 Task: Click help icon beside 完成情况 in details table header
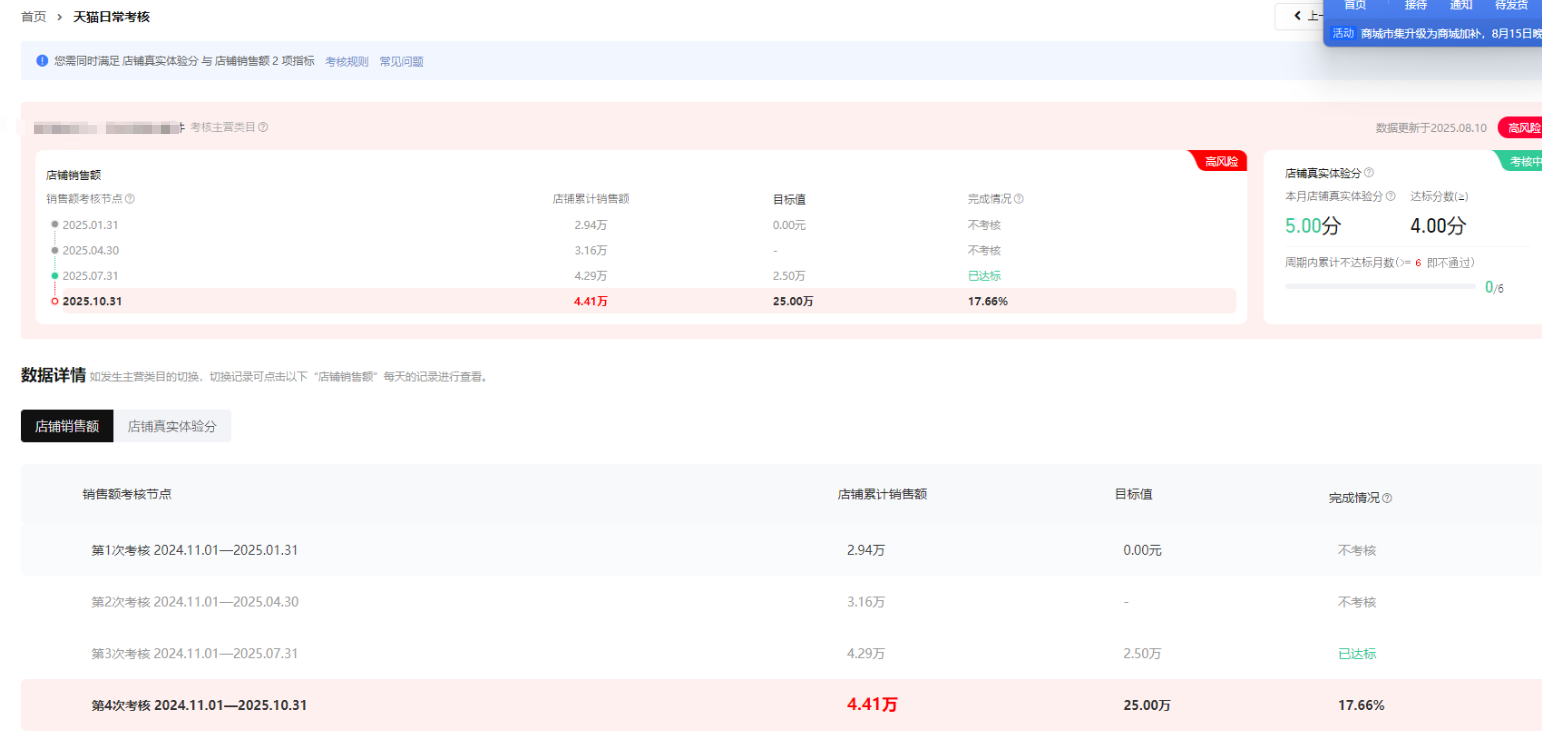(1387, 498)
